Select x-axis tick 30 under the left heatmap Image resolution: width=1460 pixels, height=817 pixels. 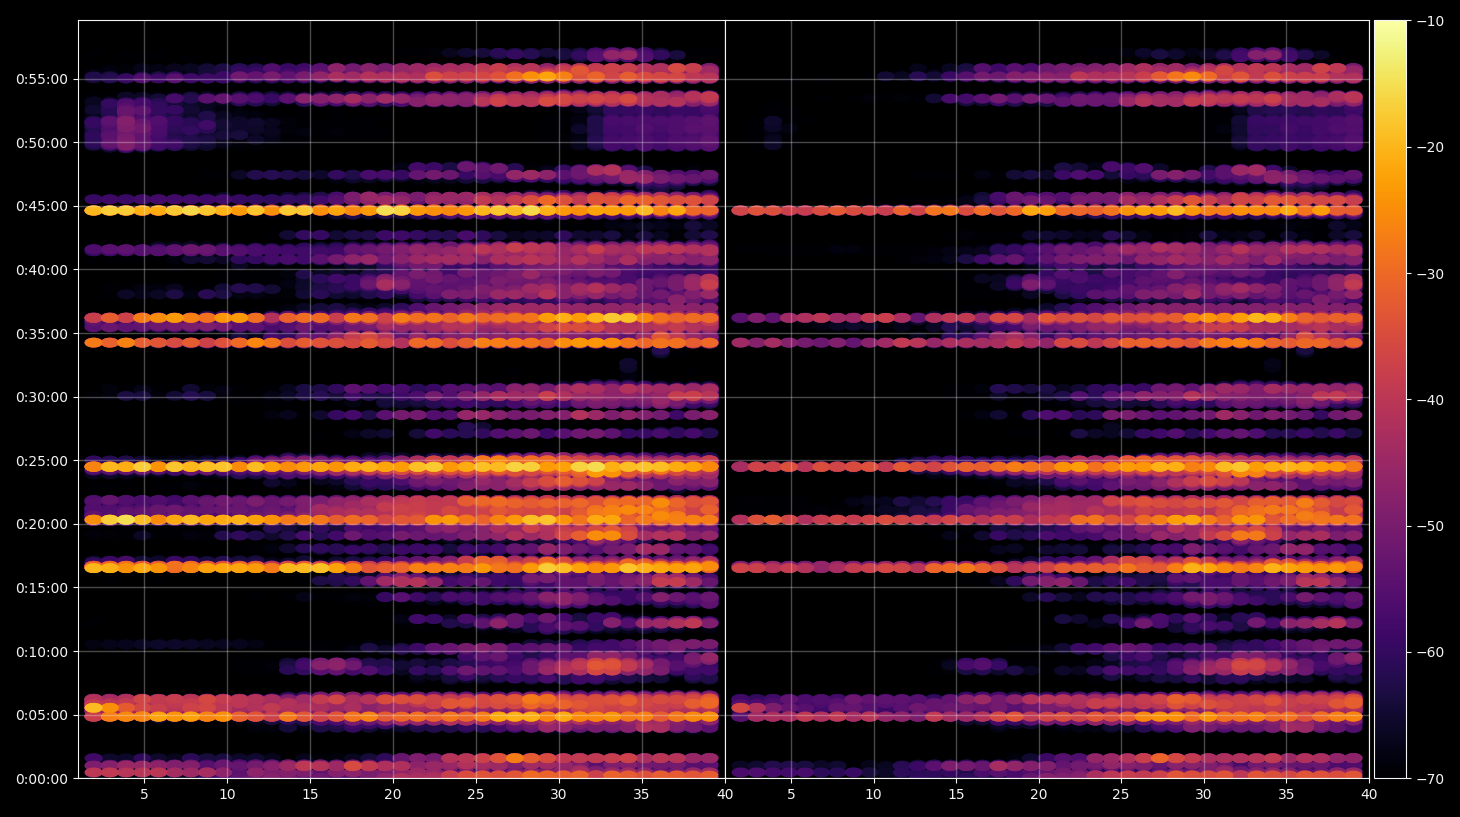point(559,795)
